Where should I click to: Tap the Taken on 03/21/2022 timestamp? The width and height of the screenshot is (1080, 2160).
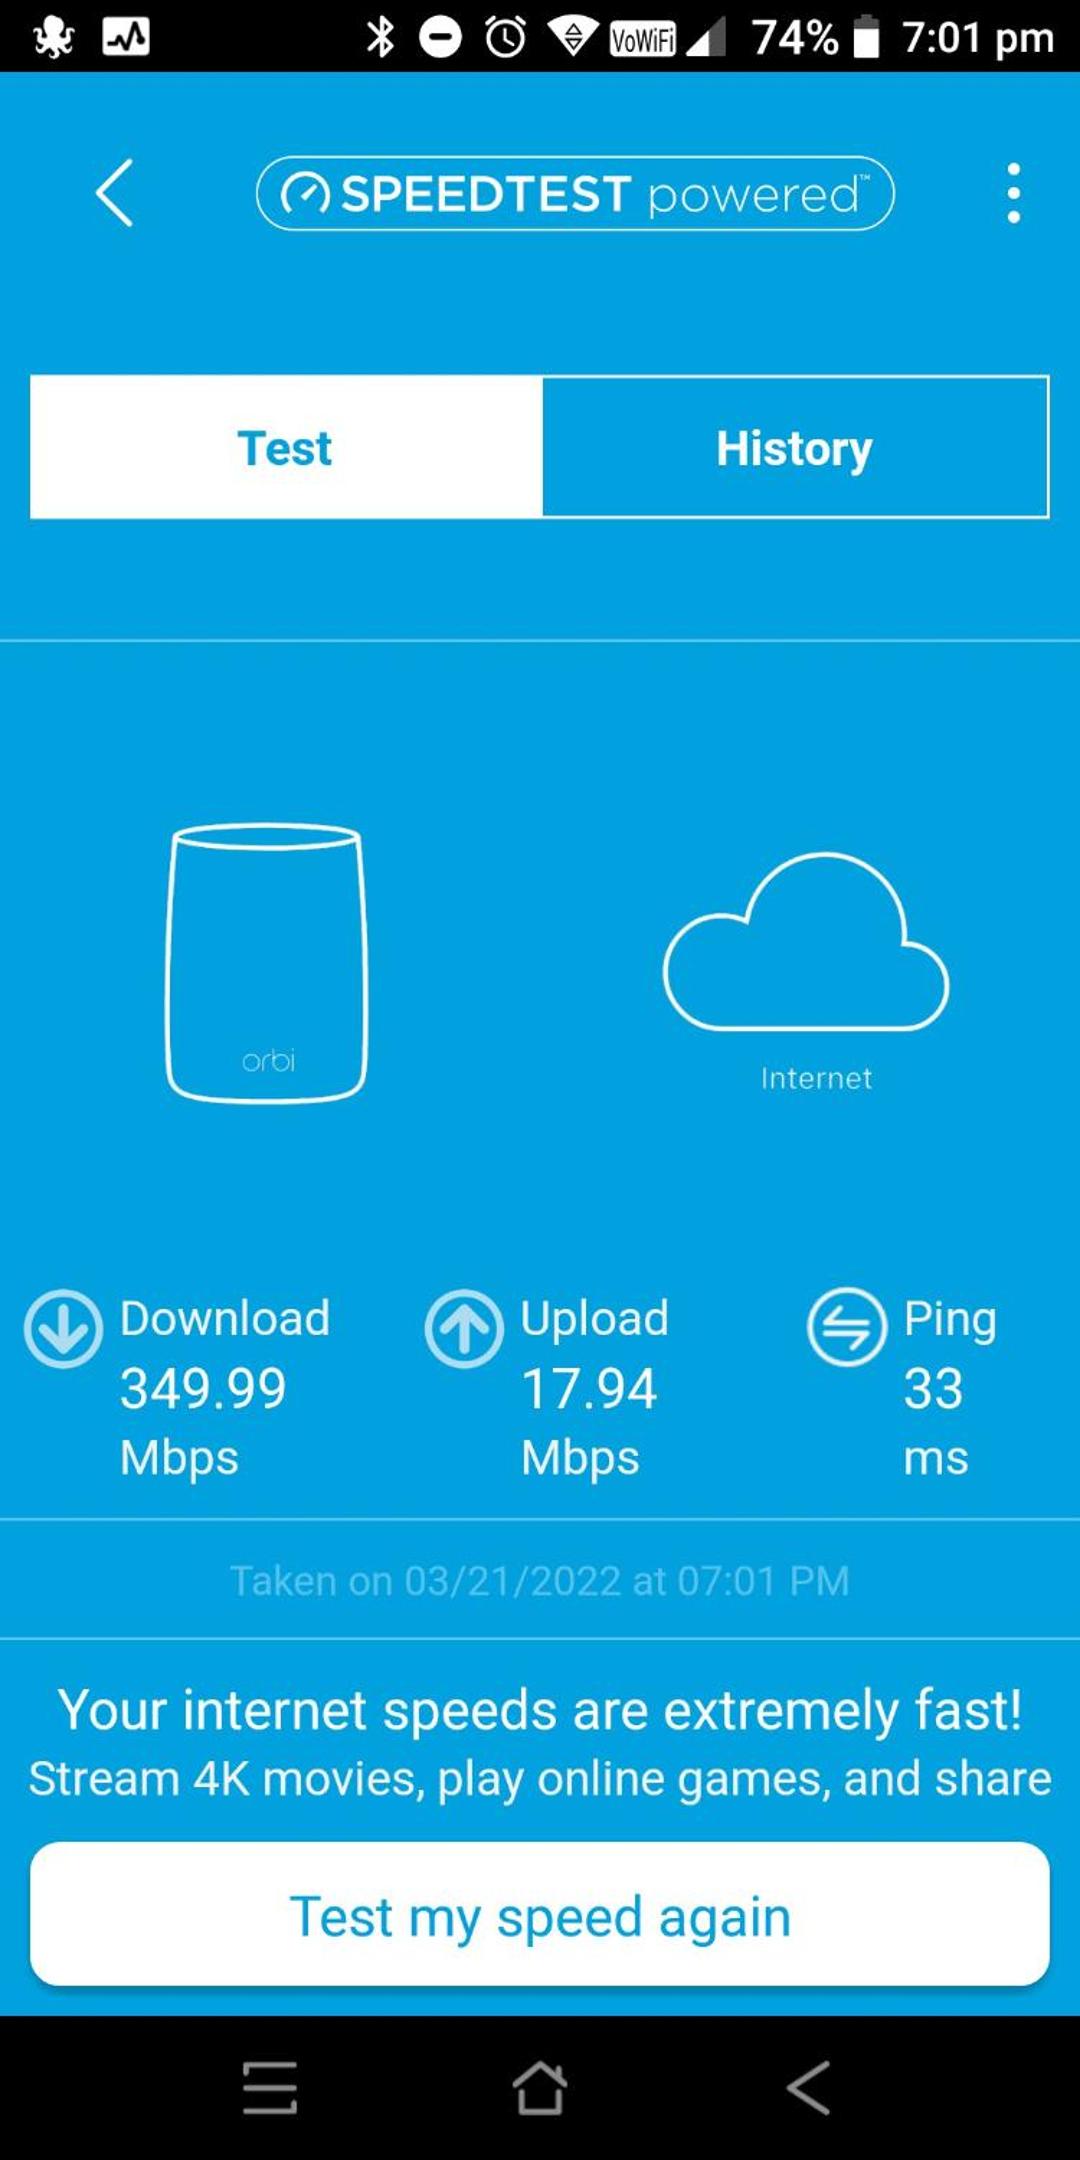pyautogui.click(x=540, y=1581)
